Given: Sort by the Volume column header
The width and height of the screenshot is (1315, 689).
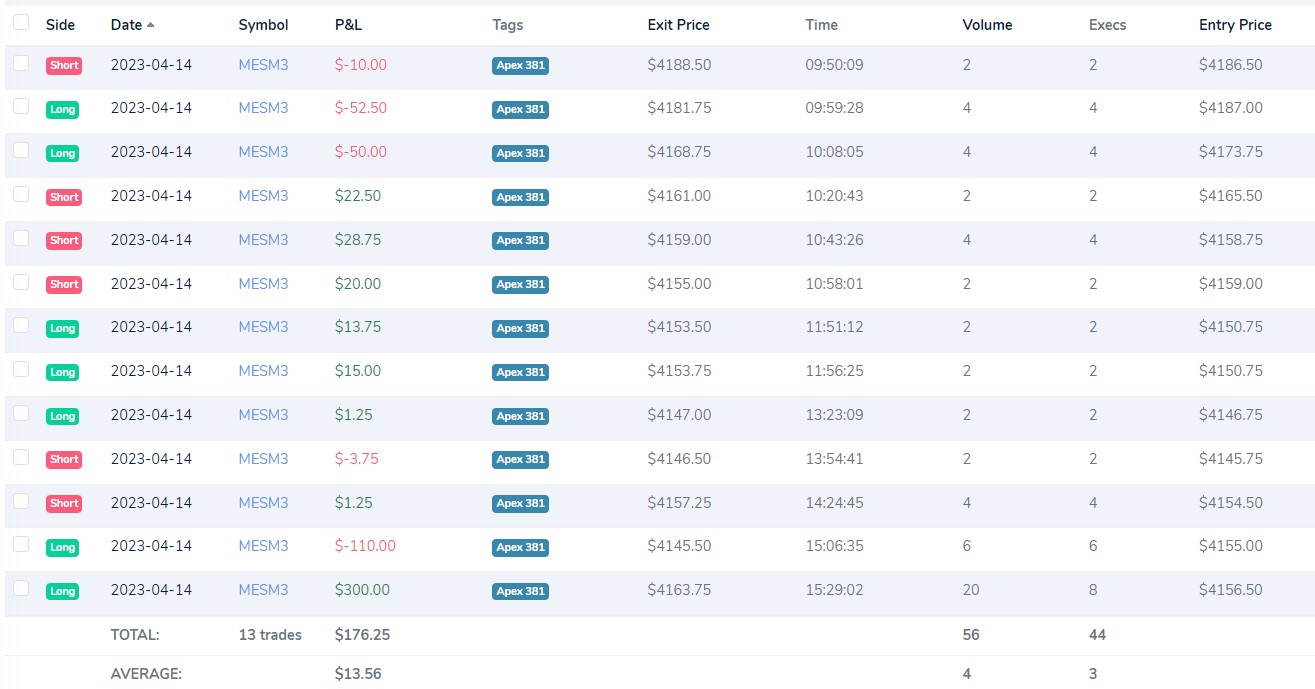Looking at the screenshot, I should click(x=987, y=25).
